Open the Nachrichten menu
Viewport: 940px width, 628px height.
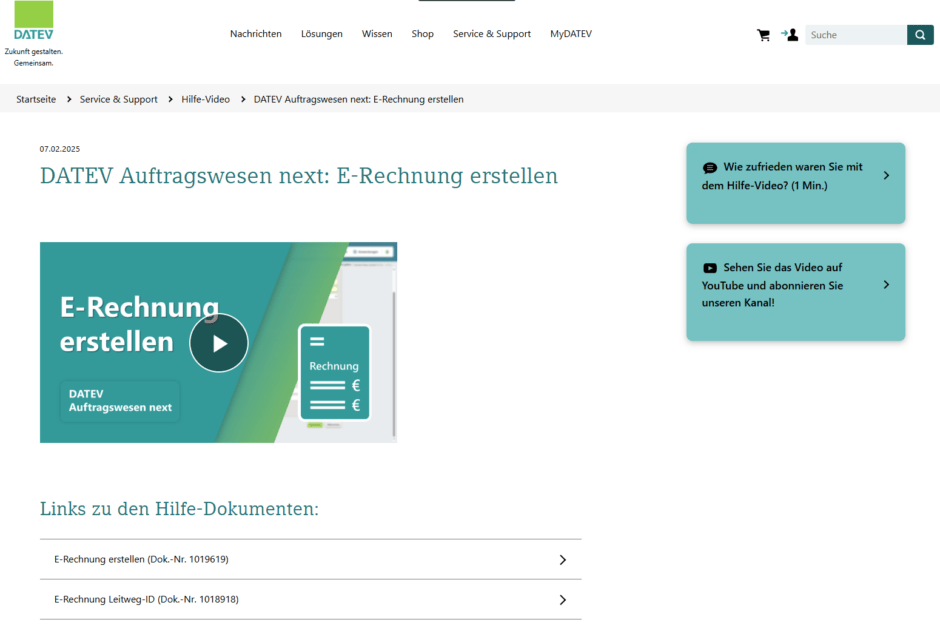(x=256, y=34)
